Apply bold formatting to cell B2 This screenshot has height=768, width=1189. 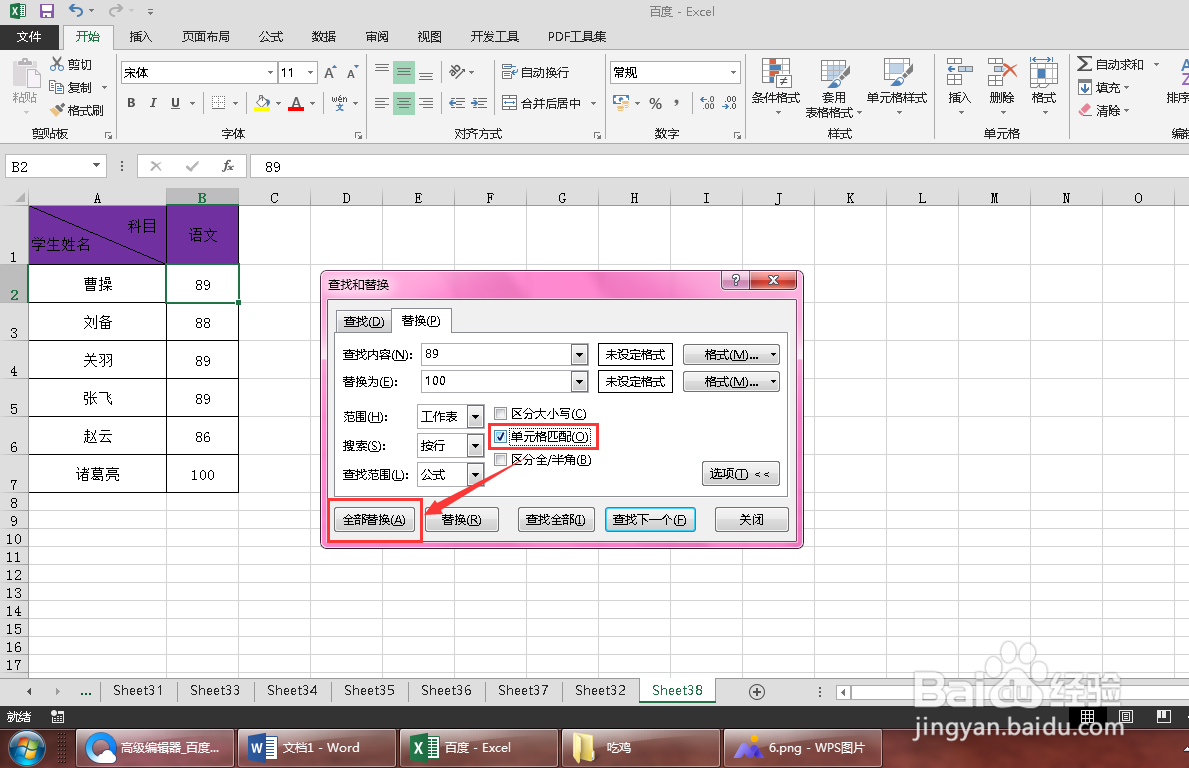(x=130, y=103)
